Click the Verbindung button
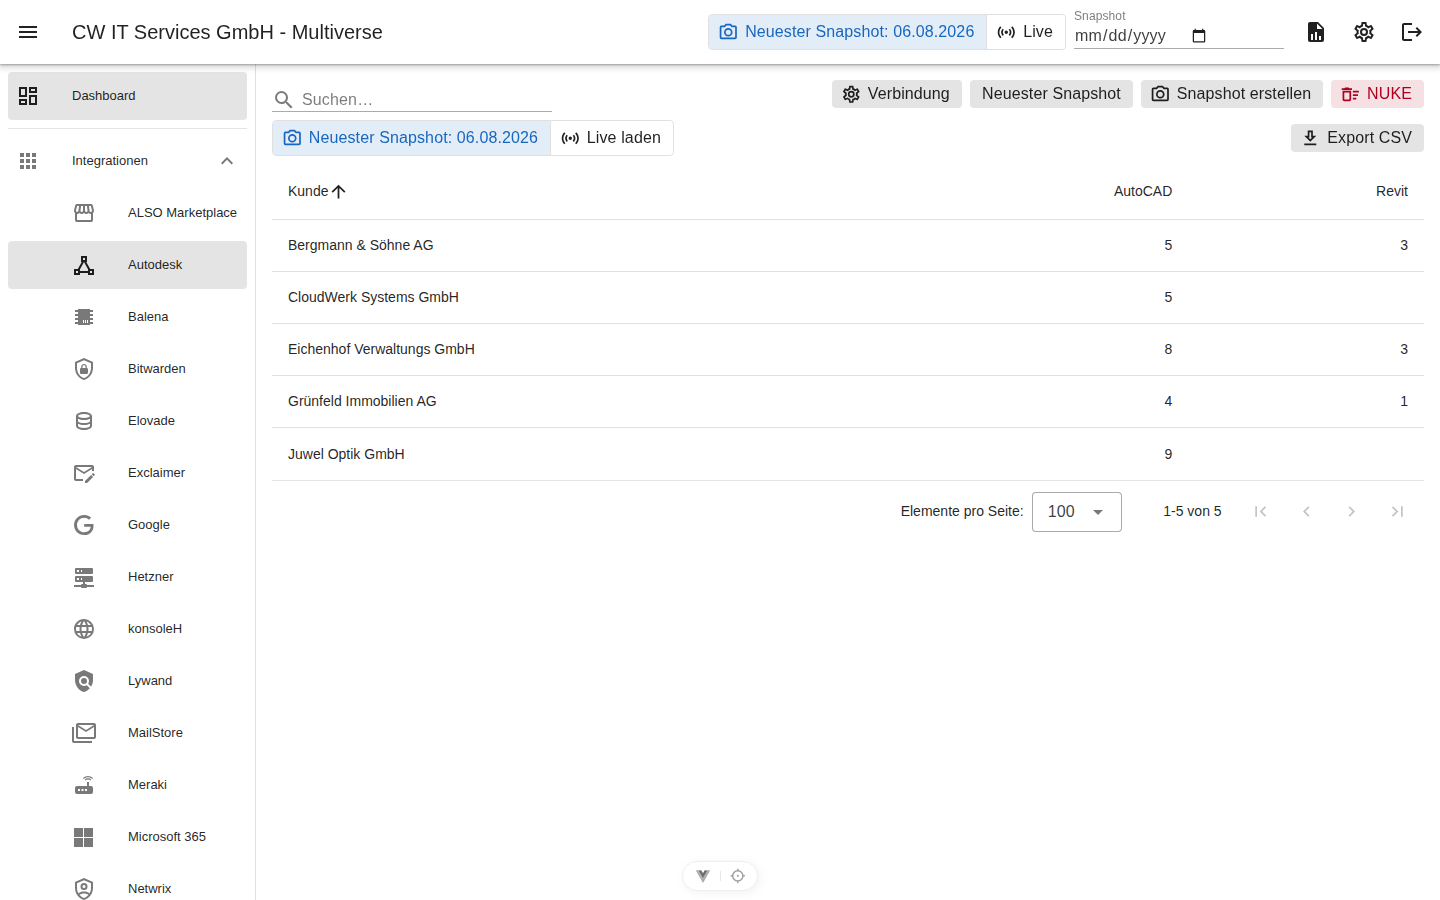The width and height of the screenshot is (1440, 900). point(897,94)
